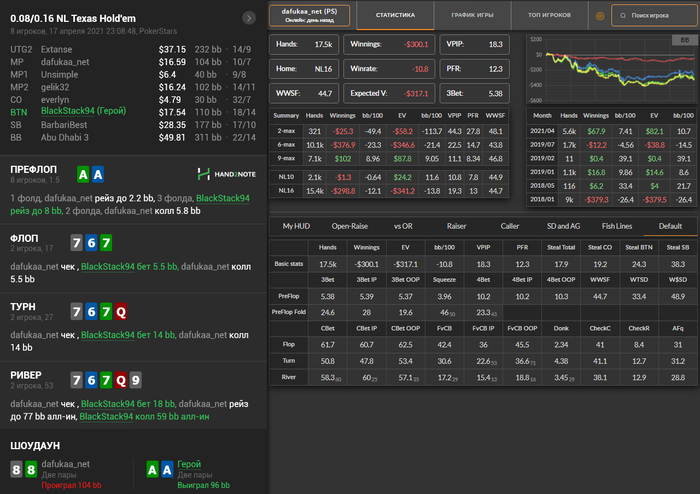Click the hero's green Ace at showdown

click(152, 469)
